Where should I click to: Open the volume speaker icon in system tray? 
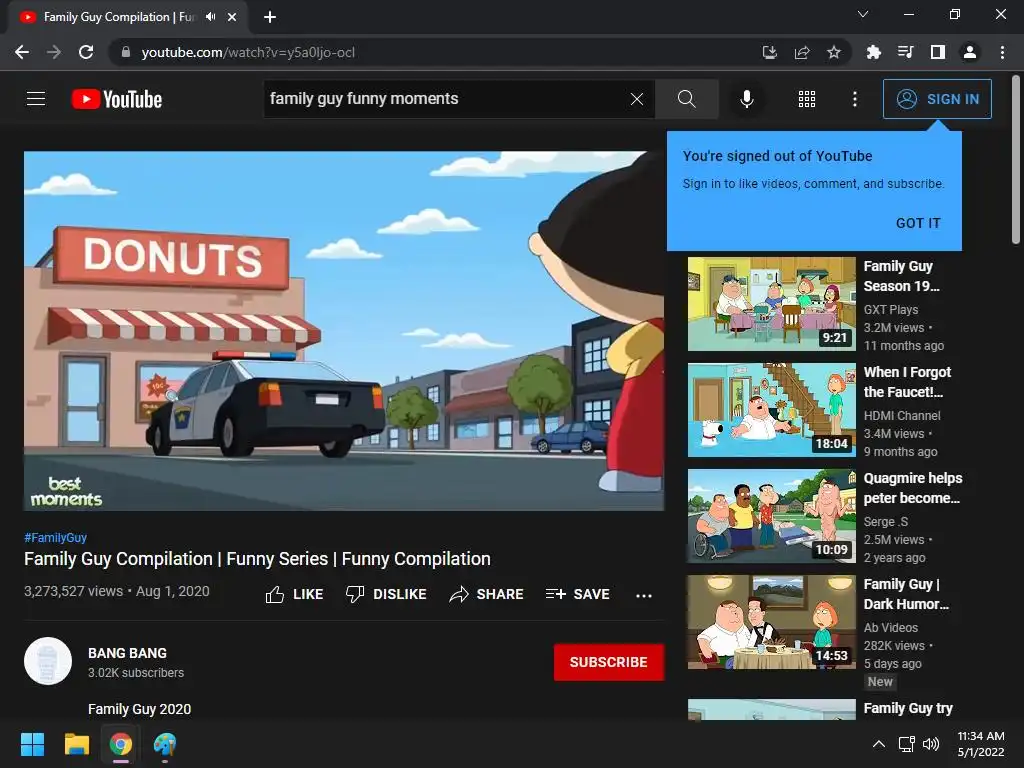[931, 744]
